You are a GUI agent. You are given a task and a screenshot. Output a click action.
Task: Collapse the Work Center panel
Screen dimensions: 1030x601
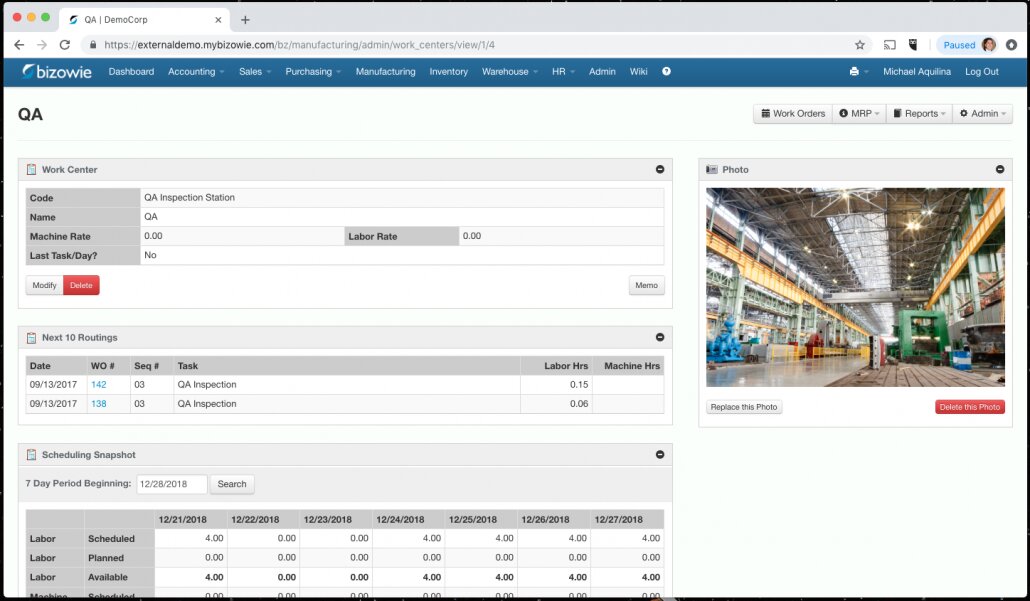coord(660,170)
